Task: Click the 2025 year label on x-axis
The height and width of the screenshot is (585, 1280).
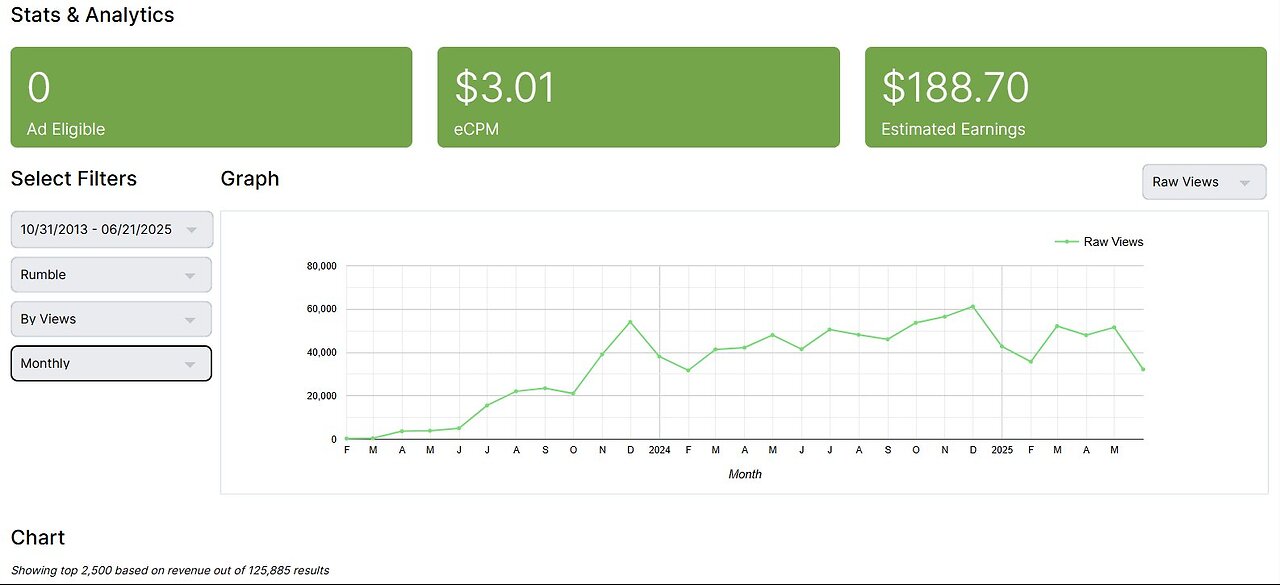Action: [x=1002, y=450]
